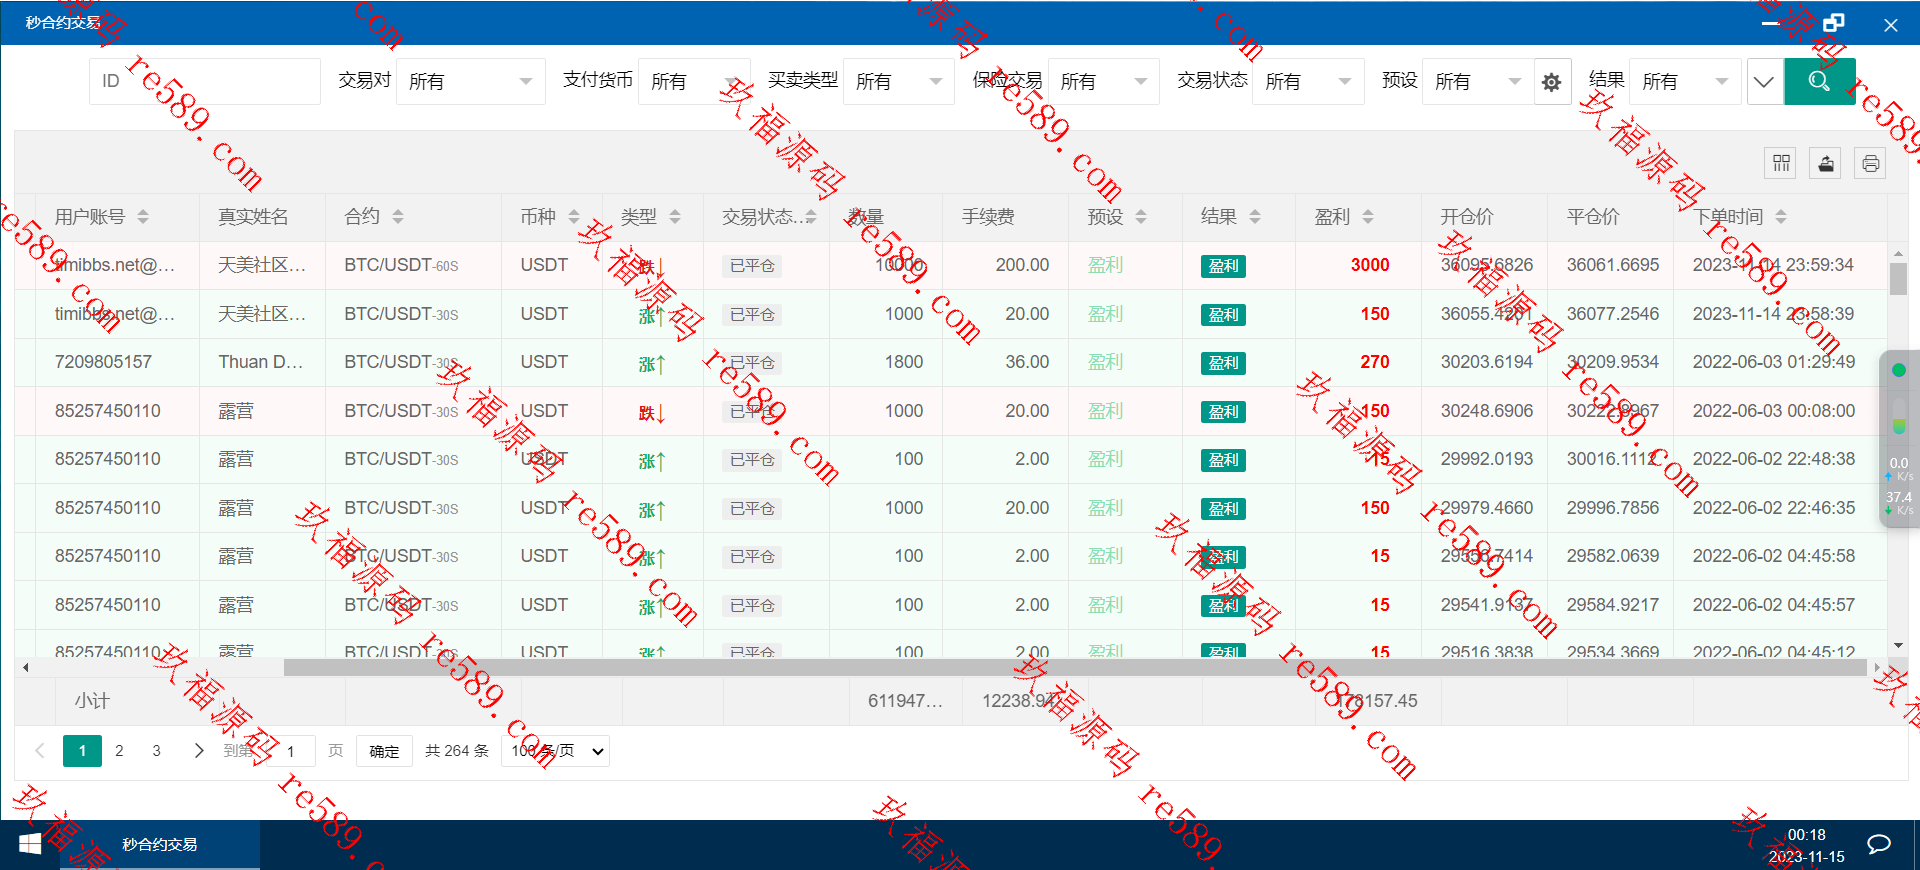Go to page 3
1920x870 pixels.
(x=156, y=751)
